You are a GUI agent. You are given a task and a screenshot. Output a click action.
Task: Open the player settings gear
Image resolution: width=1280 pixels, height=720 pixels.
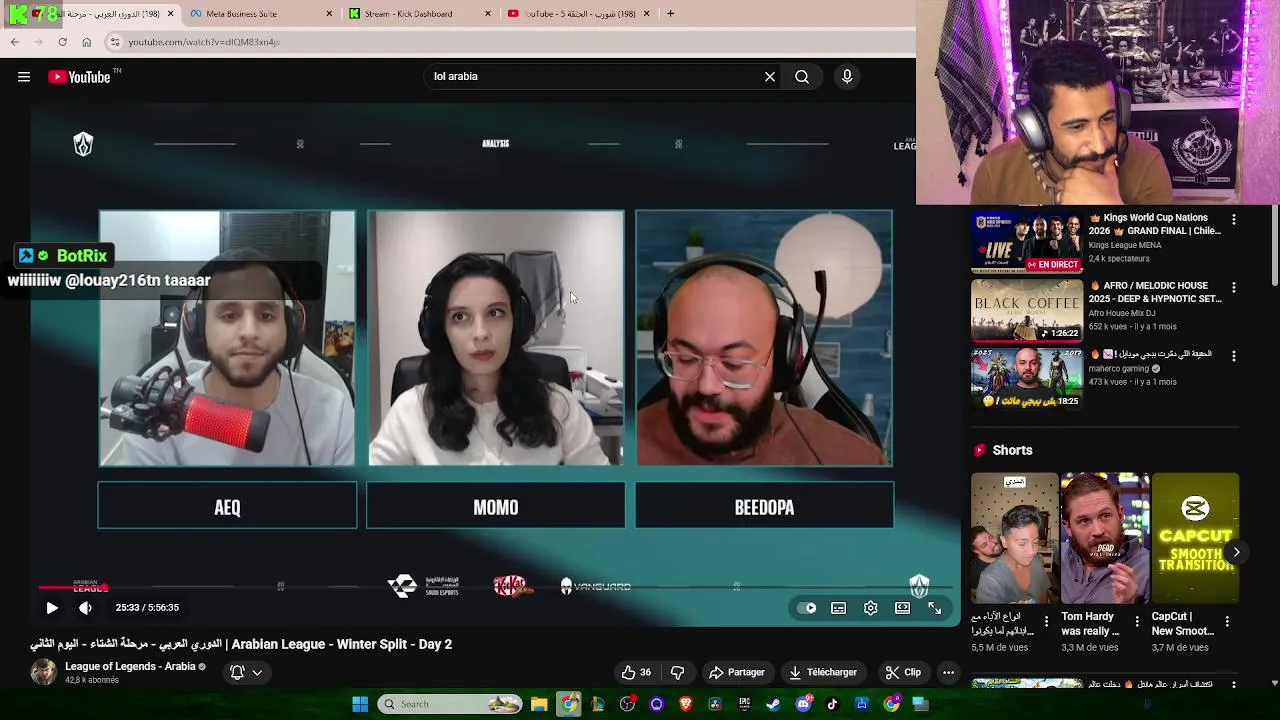tap(871, 608)
